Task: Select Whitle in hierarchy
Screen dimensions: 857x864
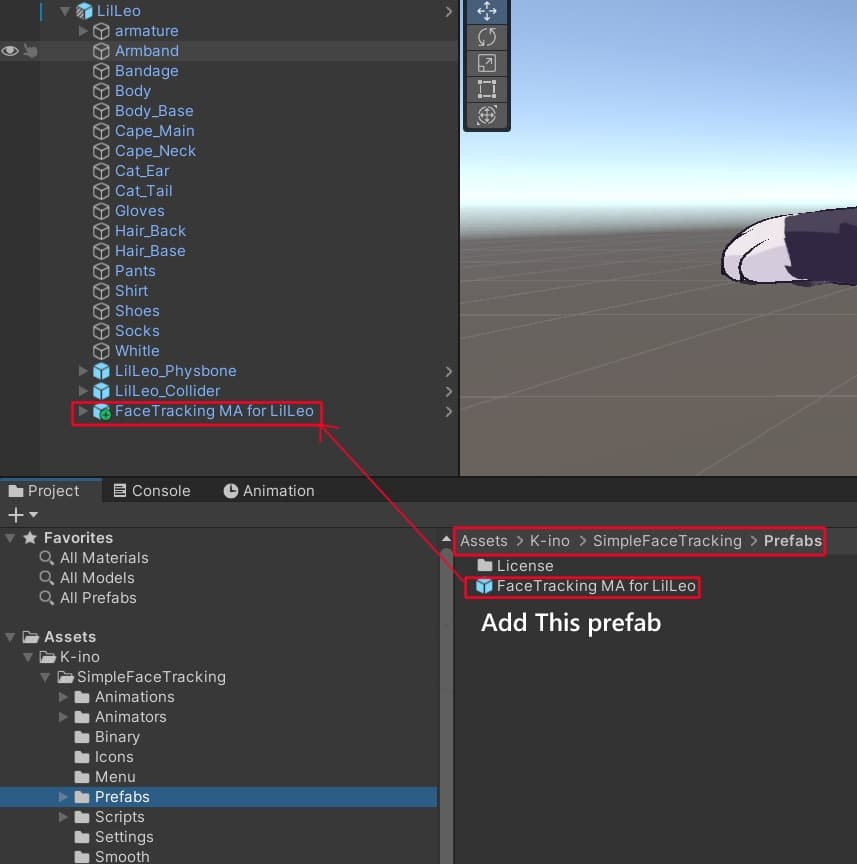Action: pyautogui.click(x=137, y=350)
